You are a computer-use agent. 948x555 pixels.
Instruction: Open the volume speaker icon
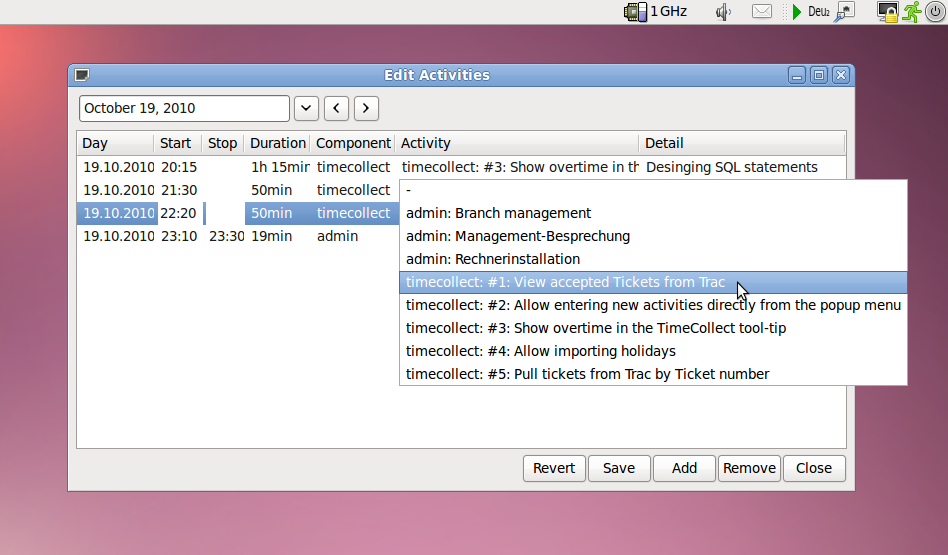point(725,12)
